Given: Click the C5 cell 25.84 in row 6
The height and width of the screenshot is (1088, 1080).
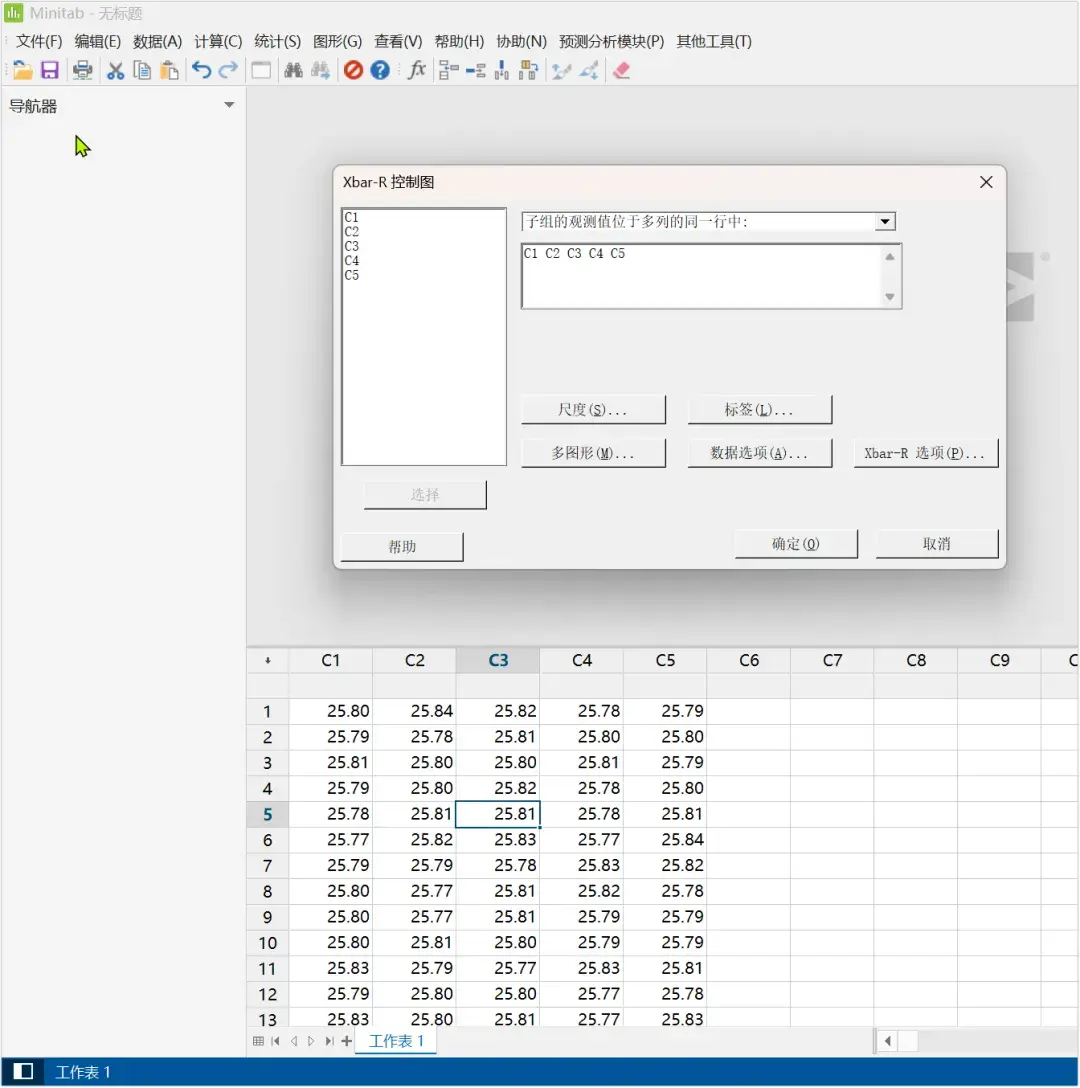Looking at the screenshot, I should 665,840.
